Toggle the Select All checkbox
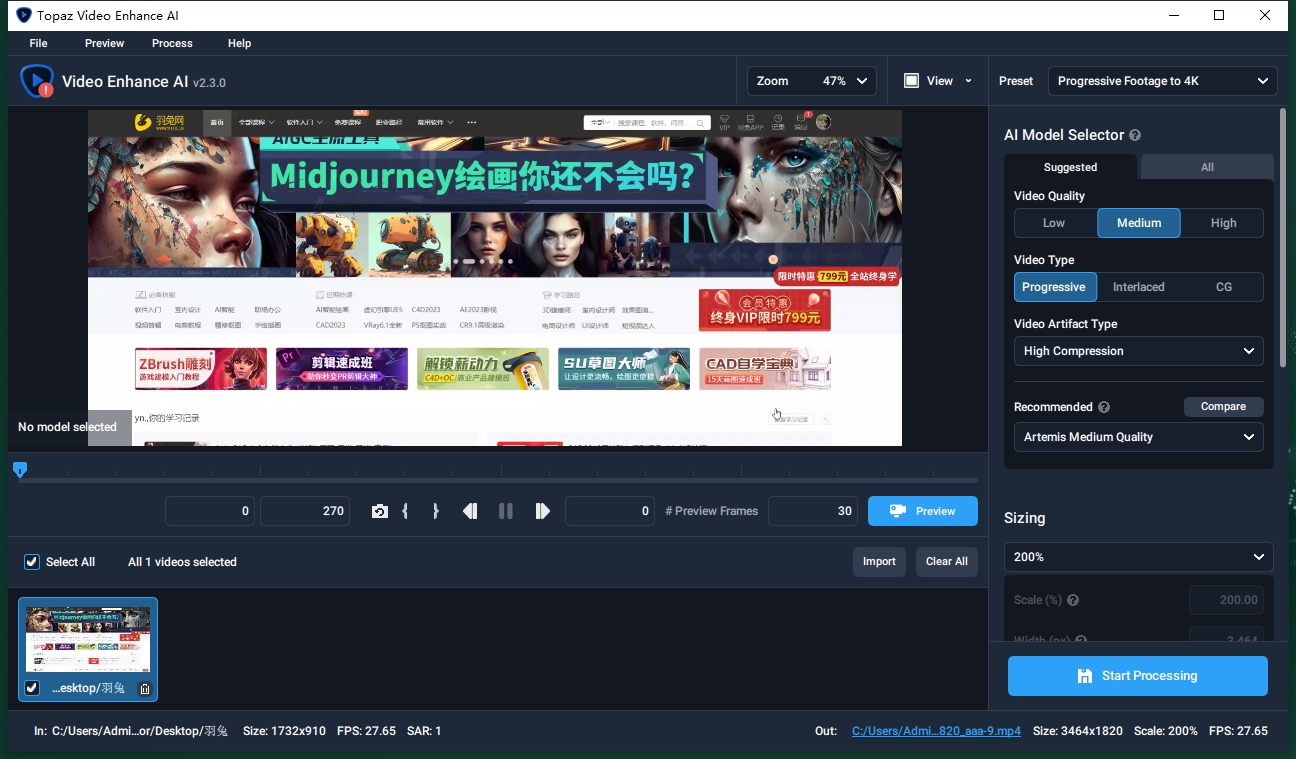1296x759 pixels. (32, 562)
